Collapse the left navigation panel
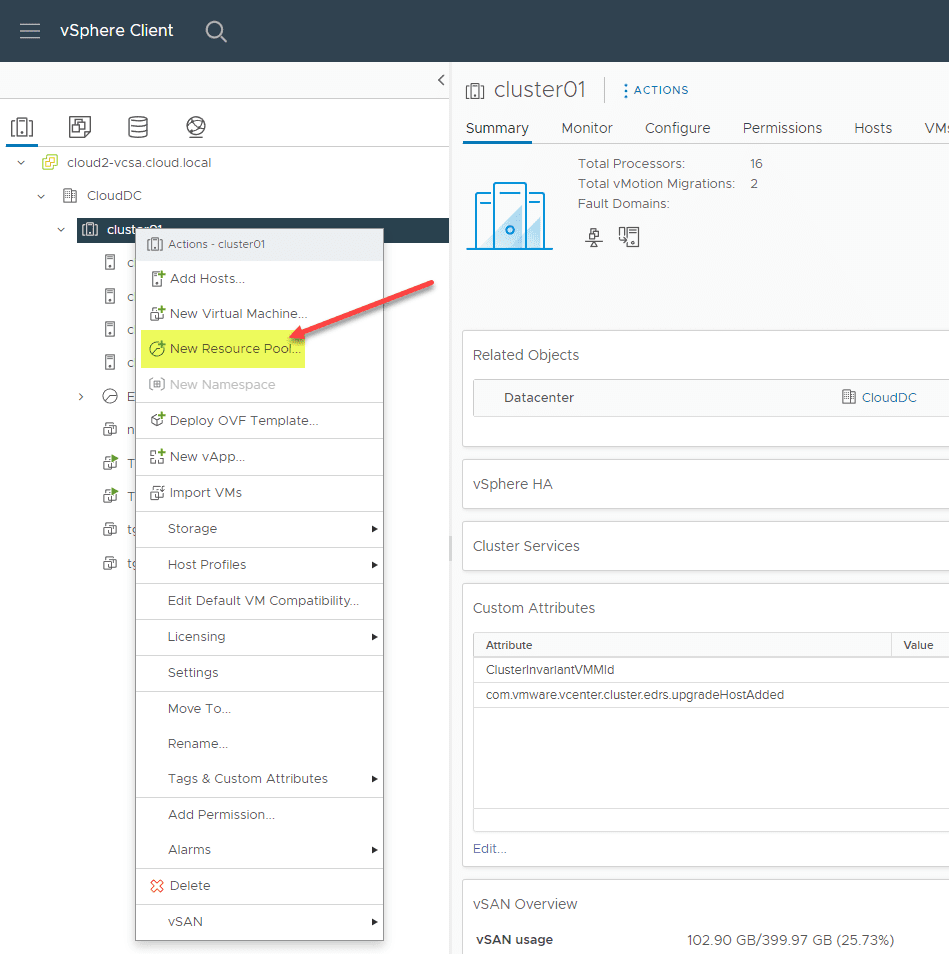 [441, 80]
